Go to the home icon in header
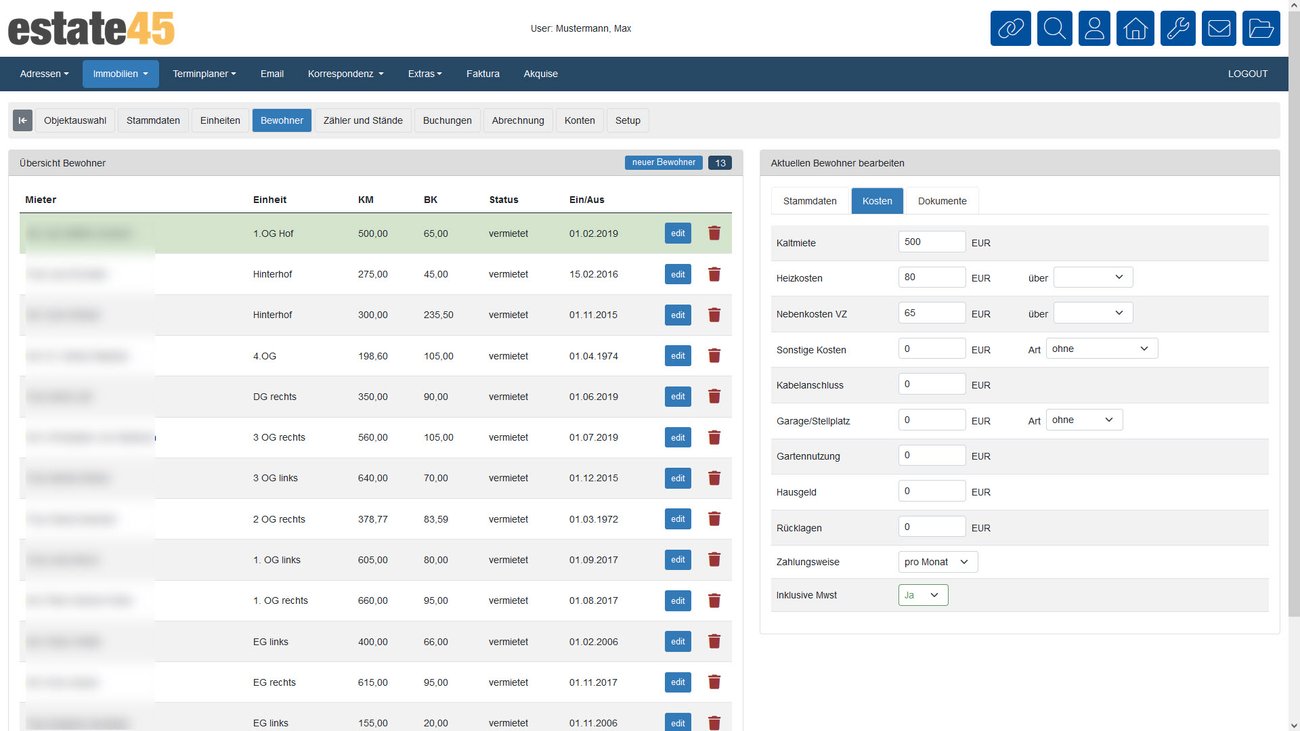 pyautogui.click(x=1135, y=28)
